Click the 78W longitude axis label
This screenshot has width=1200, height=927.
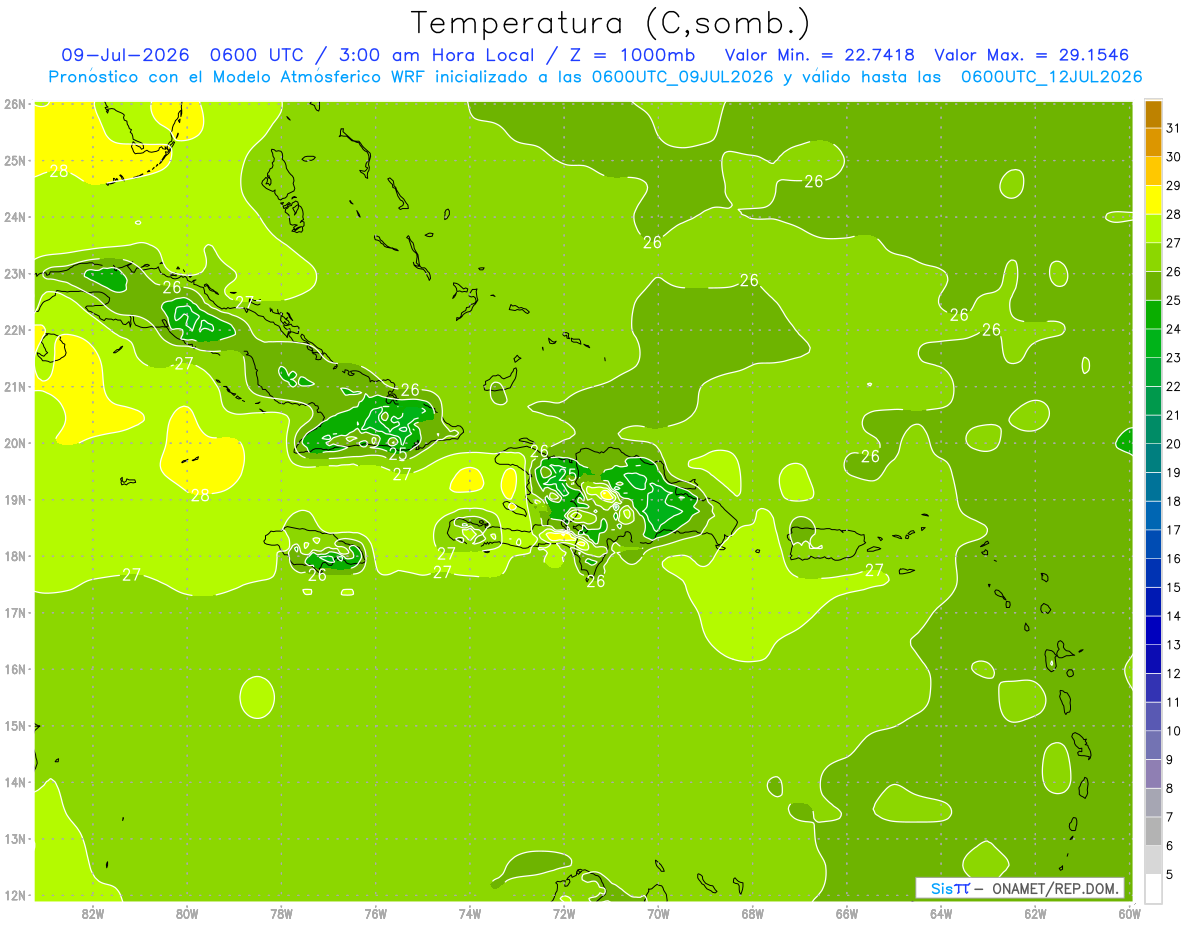(281, 913)
